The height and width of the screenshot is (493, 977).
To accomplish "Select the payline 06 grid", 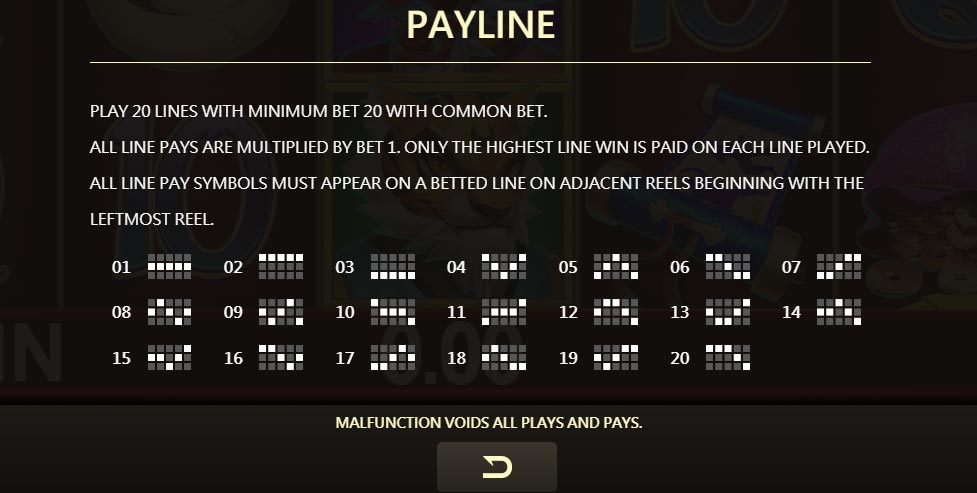I will point(728,266).
